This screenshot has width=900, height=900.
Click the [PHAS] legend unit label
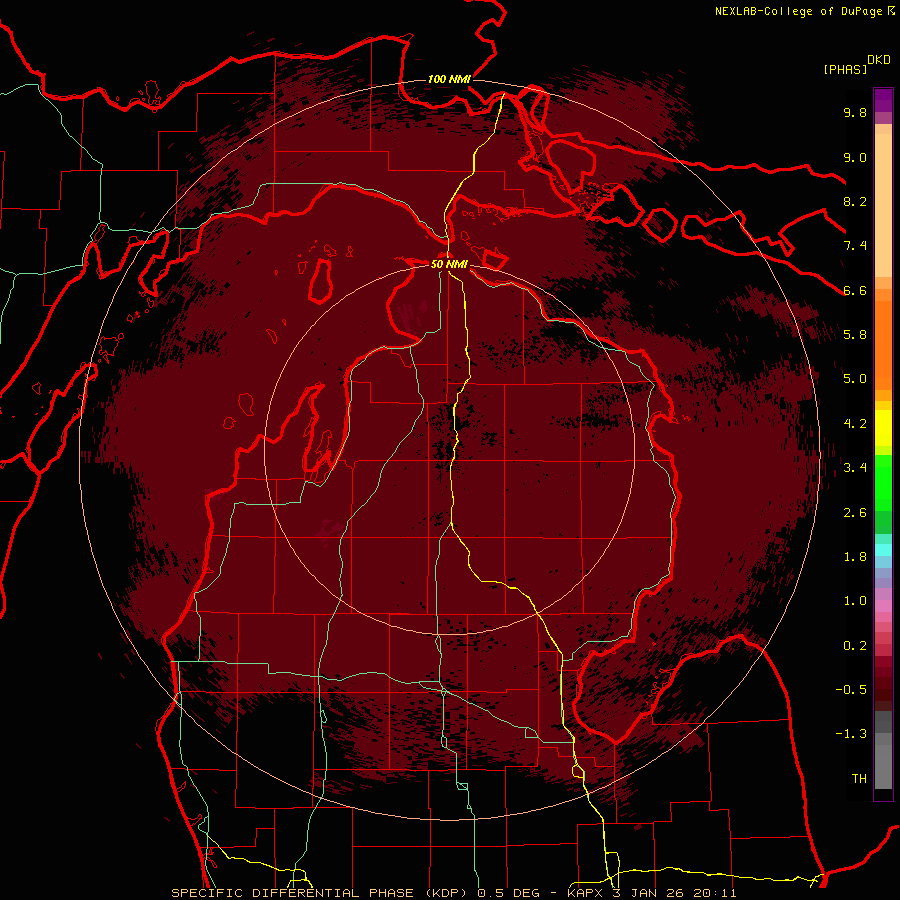[845, 69]
